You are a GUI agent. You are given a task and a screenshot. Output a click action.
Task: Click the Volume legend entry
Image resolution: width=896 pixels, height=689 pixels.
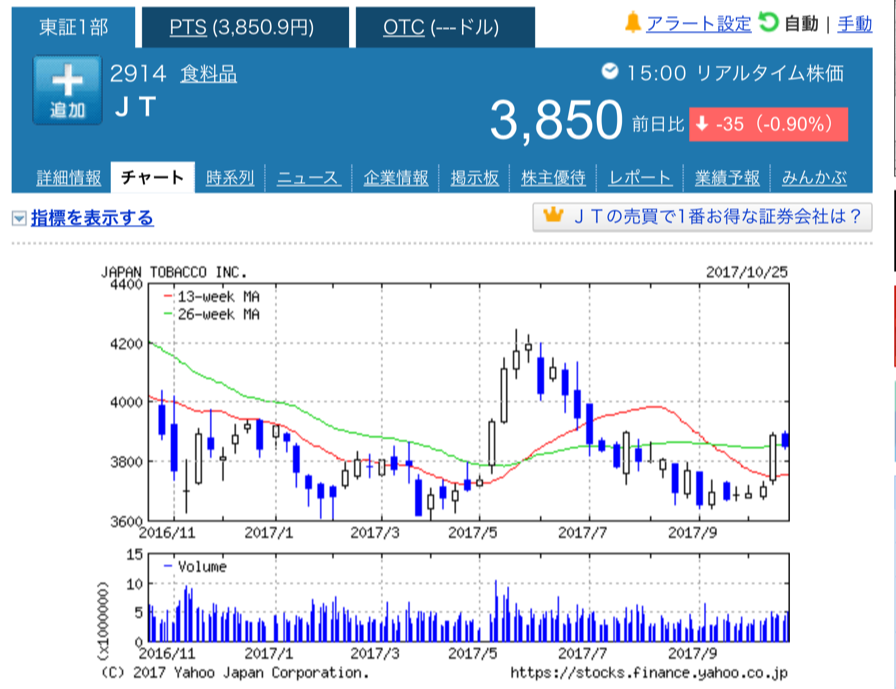195,567
